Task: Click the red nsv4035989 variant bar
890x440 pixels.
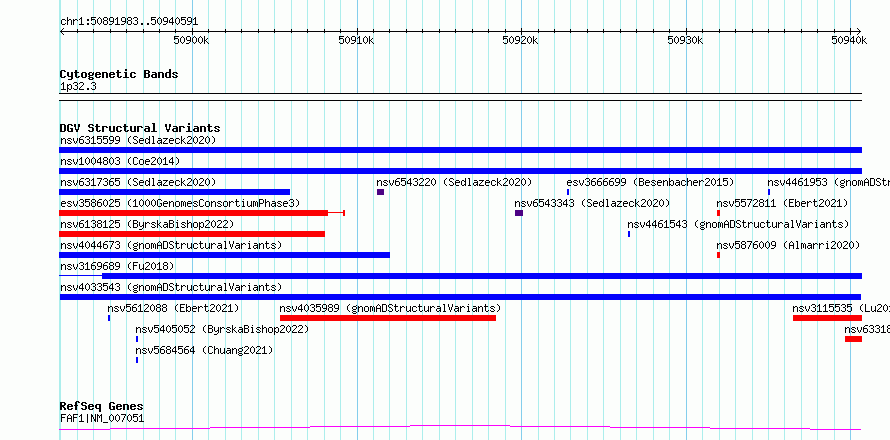Action: [388, 318]
